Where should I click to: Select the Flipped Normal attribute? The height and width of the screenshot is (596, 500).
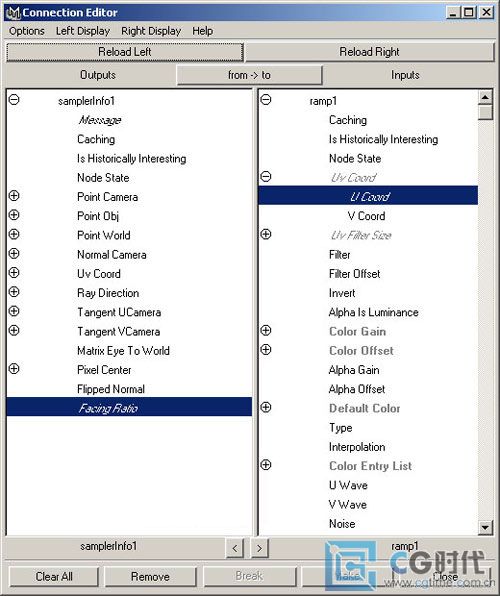click(x=111, y=389)
